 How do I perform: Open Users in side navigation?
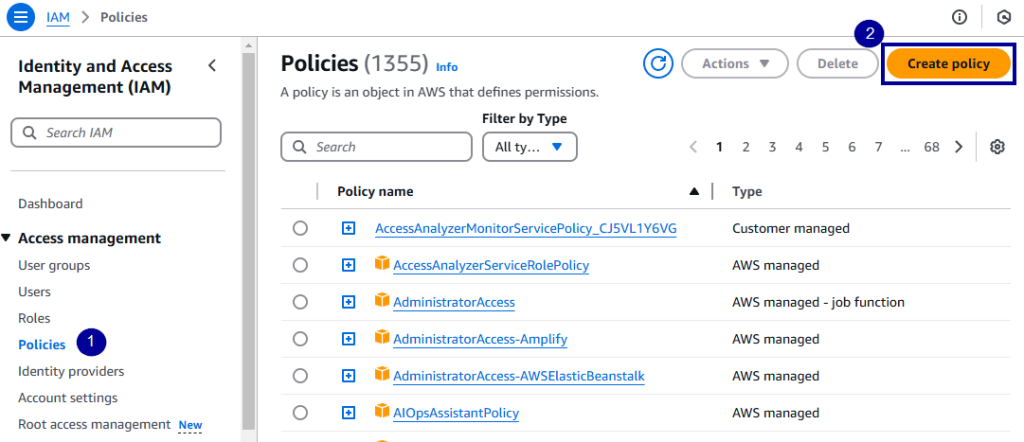(x=35, y=292)
